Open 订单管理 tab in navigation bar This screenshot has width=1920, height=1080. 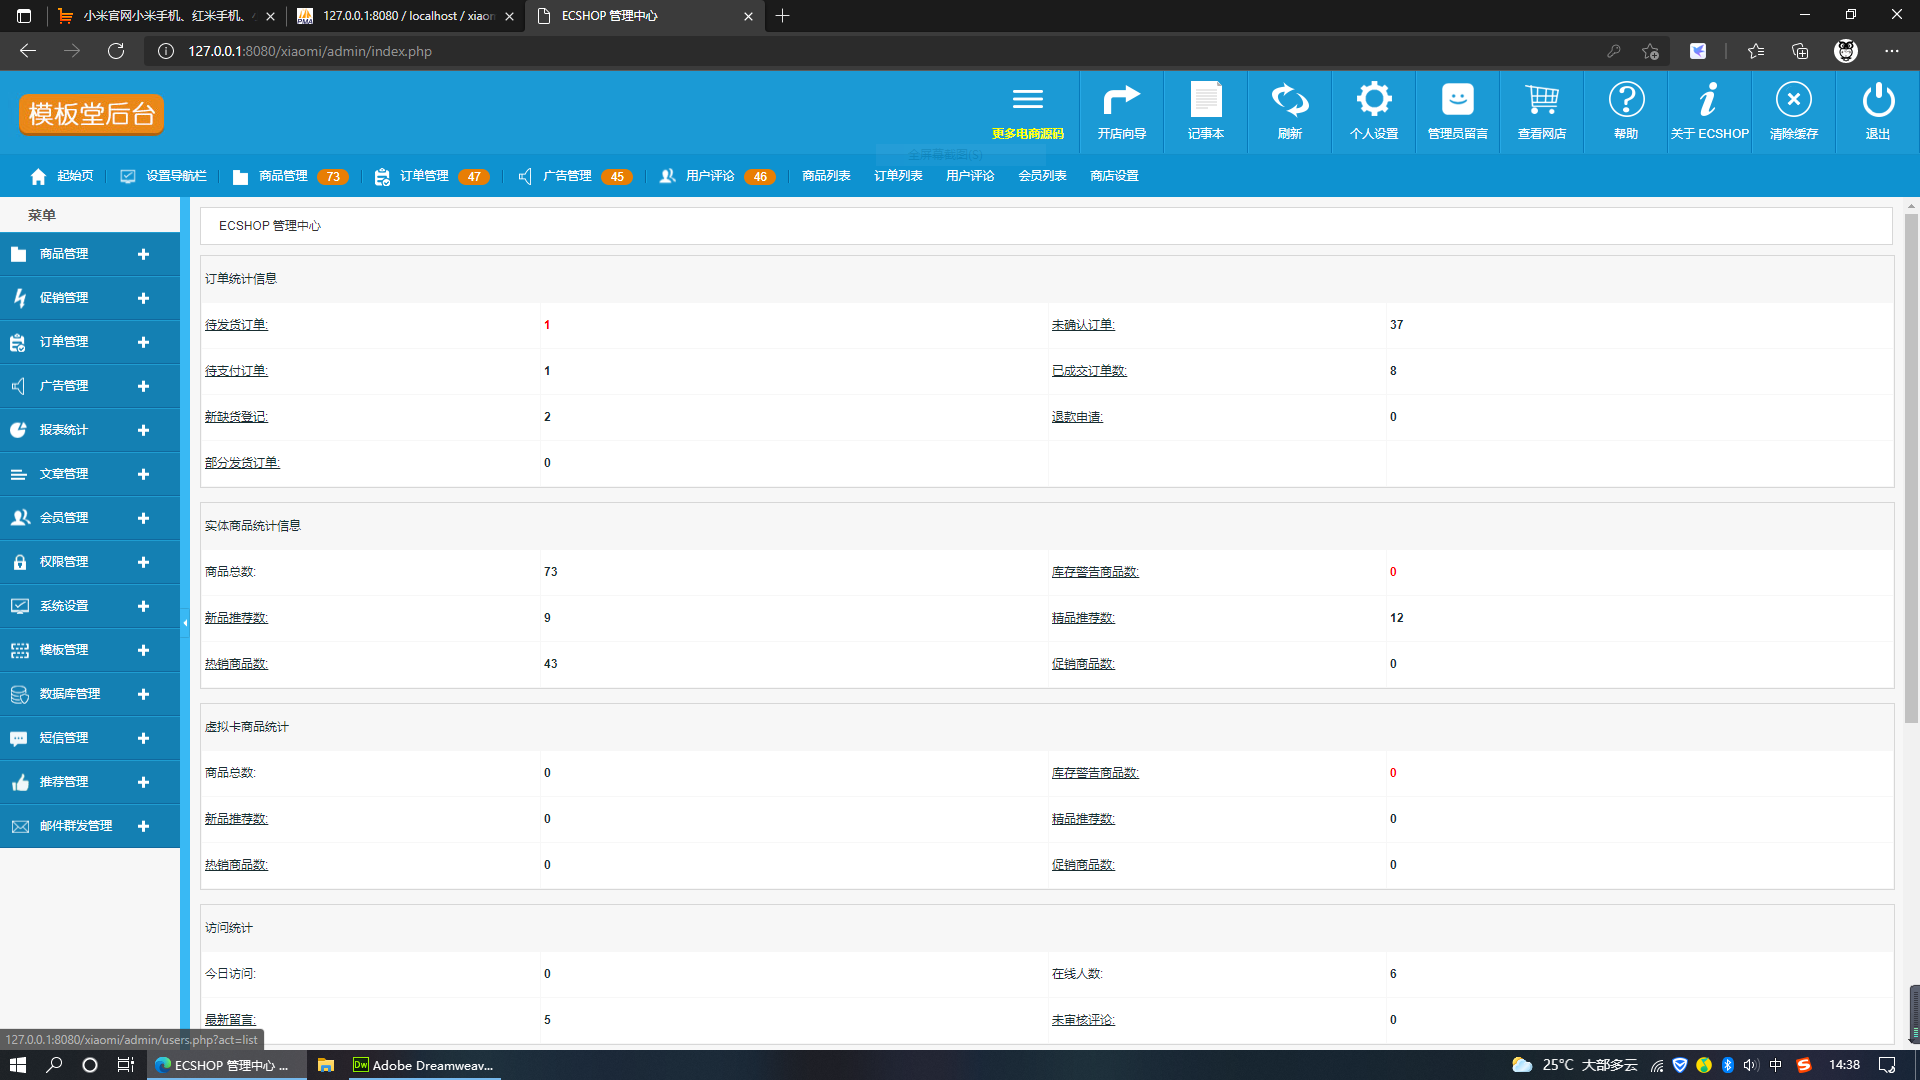click(x=424, y=176)
